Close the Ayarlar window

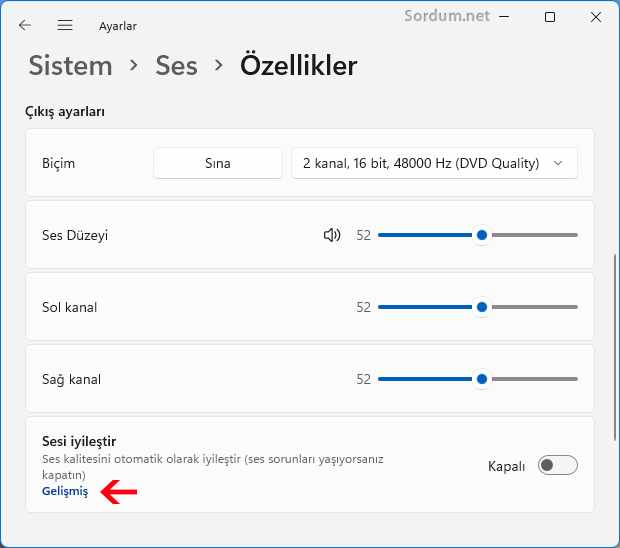pyautogui.click(x=596, y=17)
